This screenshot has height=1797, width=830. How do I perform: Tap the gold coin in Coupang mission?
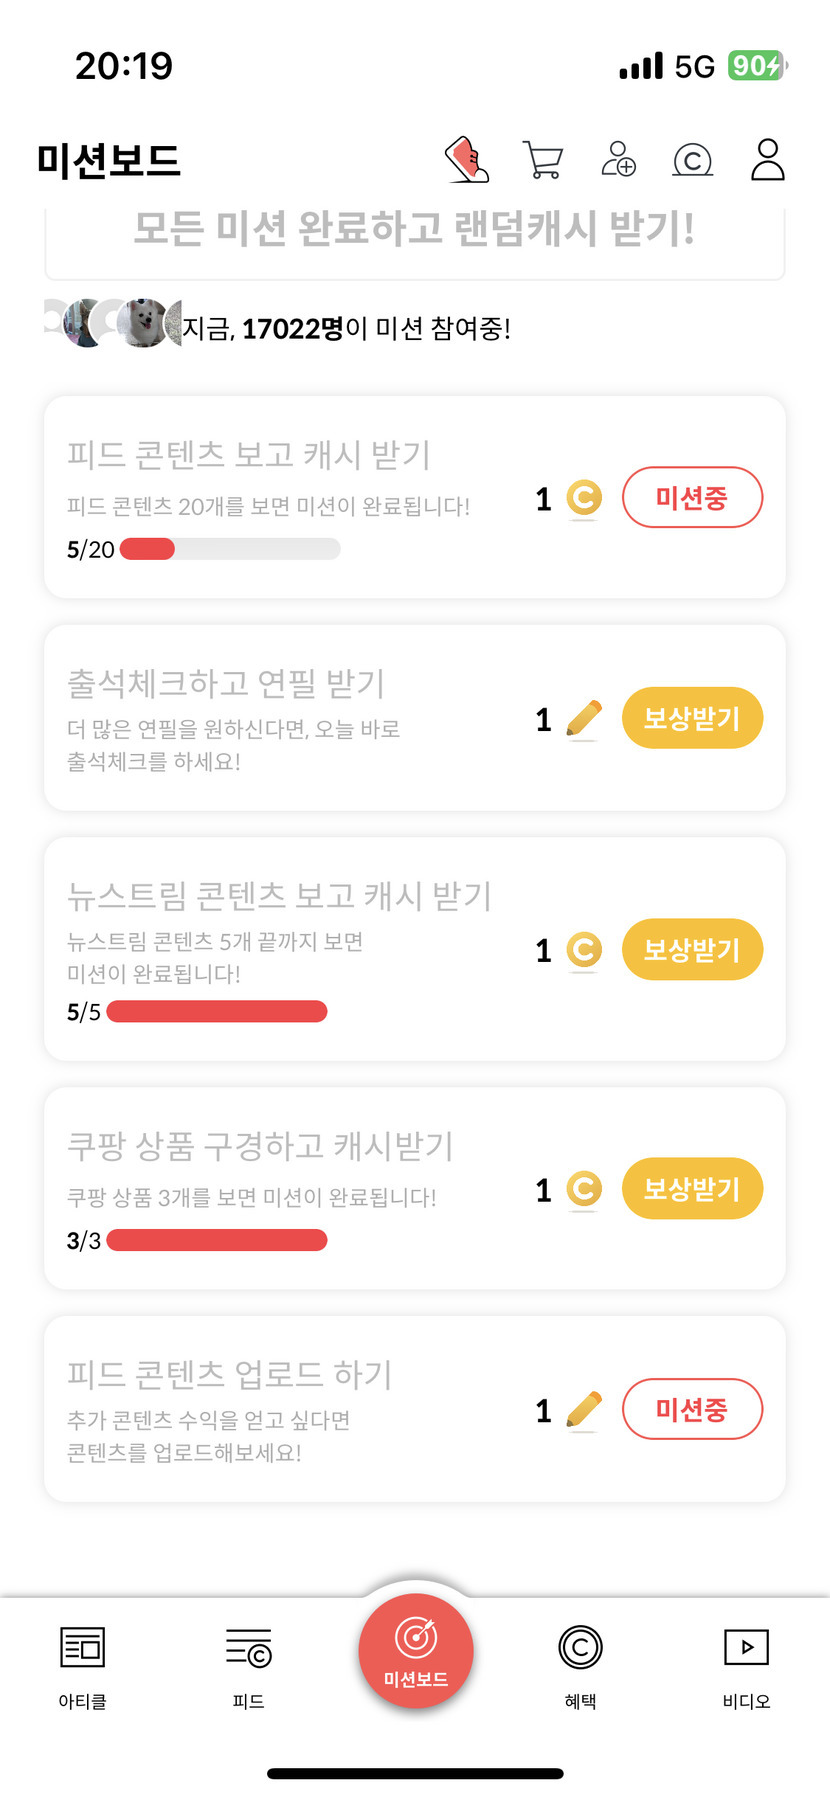pos(584,1189)
